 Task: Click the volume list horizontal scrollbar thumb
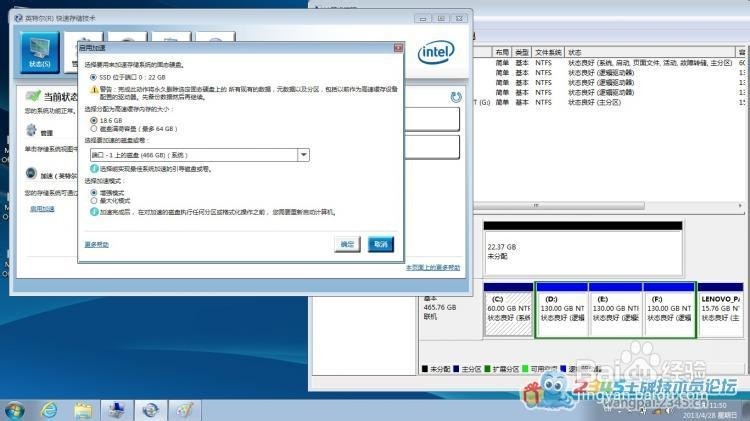[559, 205]
